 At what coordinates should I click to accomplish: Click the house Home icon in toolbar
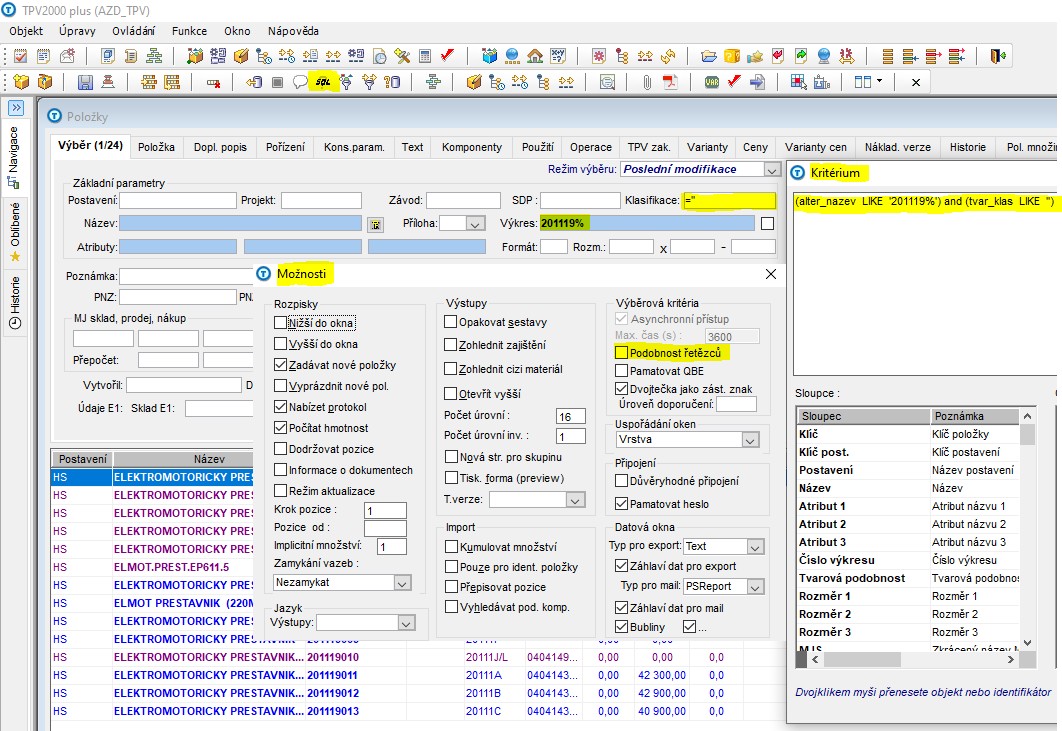pos(535,56)
